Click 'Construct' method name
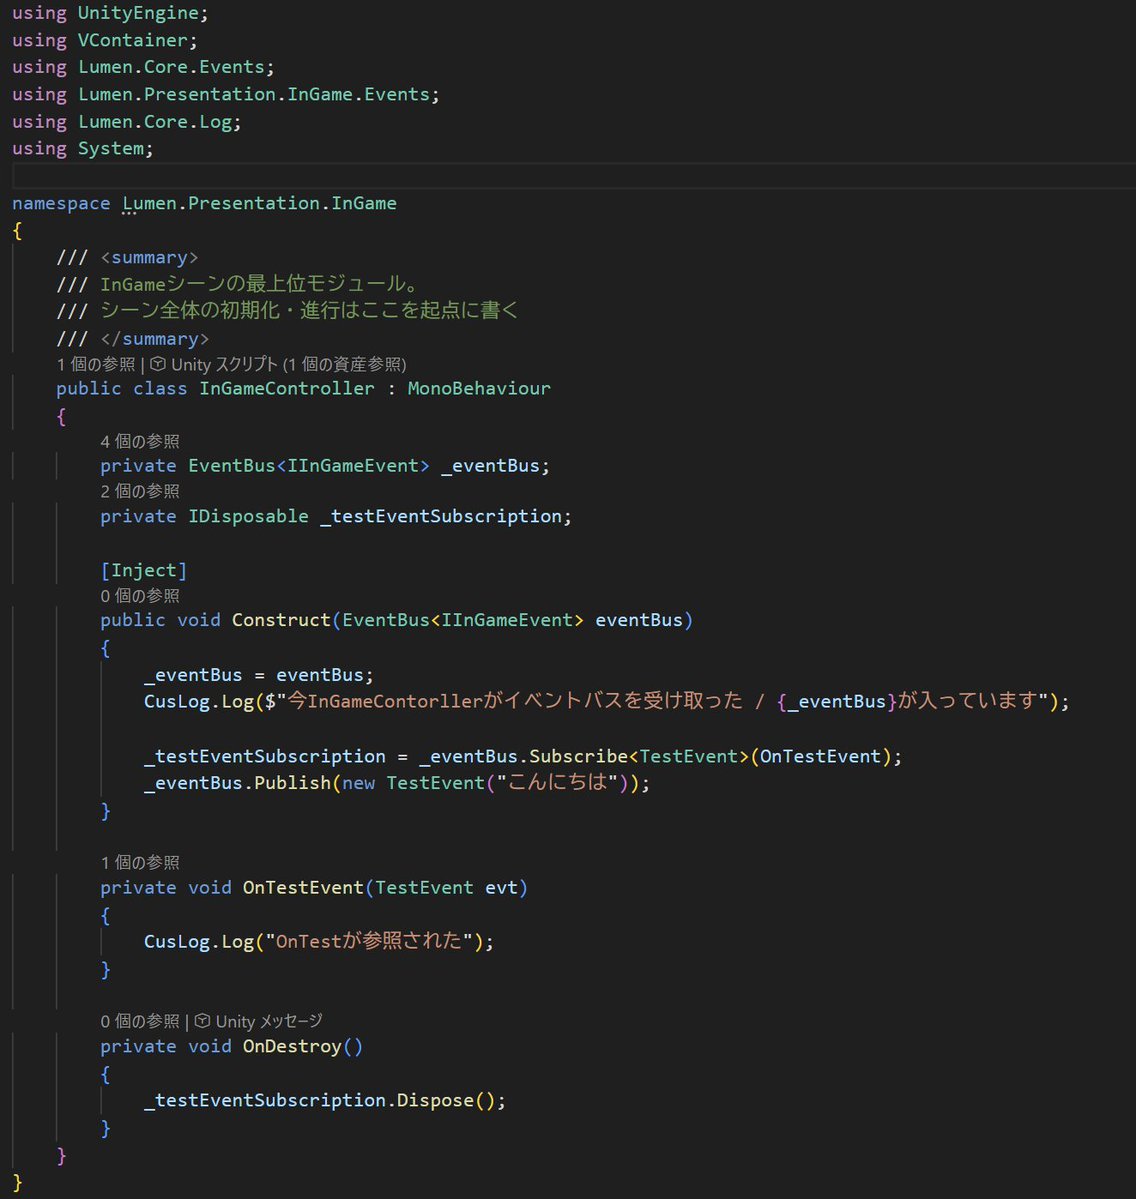Viewport: 1136px width, 1199px height. point(281,620)
